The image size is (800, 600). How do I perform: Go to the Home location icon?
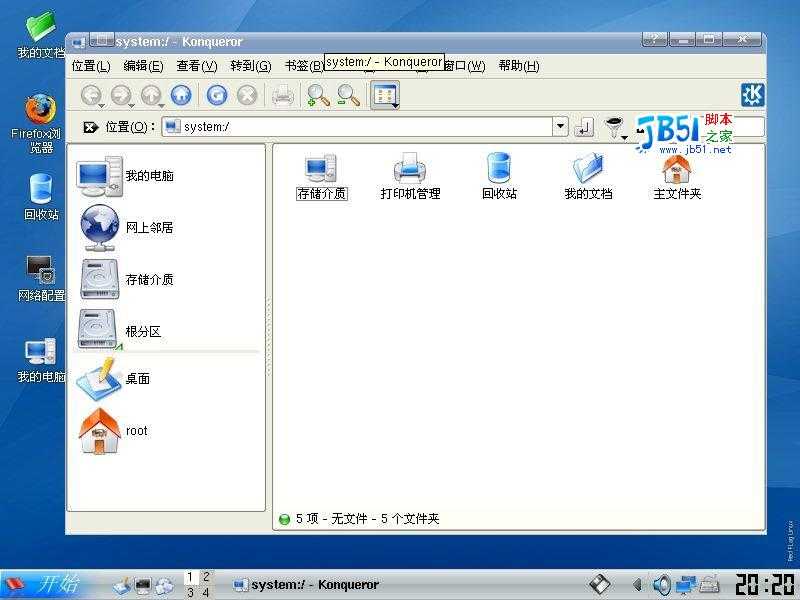[x=181, y=95]
